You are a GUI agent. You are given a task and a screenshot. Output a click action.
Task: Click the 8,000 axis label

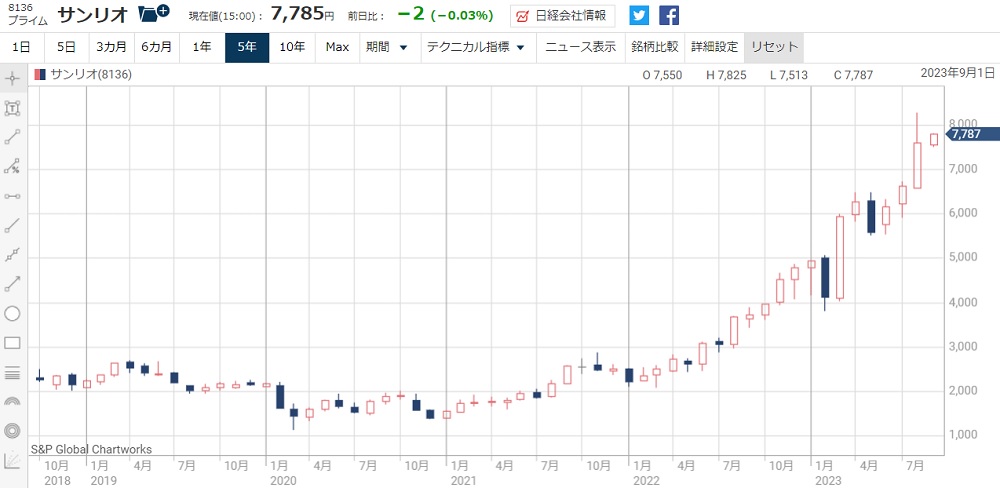click(x=964, y=123)
